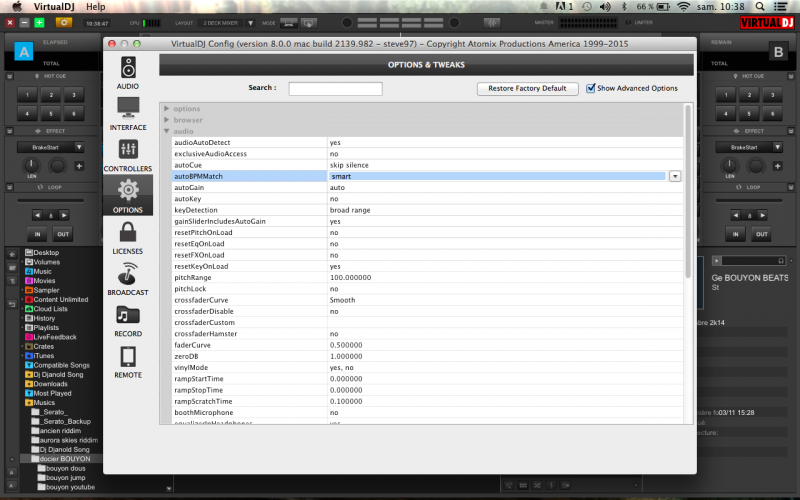Click the left deck loop slider bar
This screenshot has height=500, width=800.
50,200
